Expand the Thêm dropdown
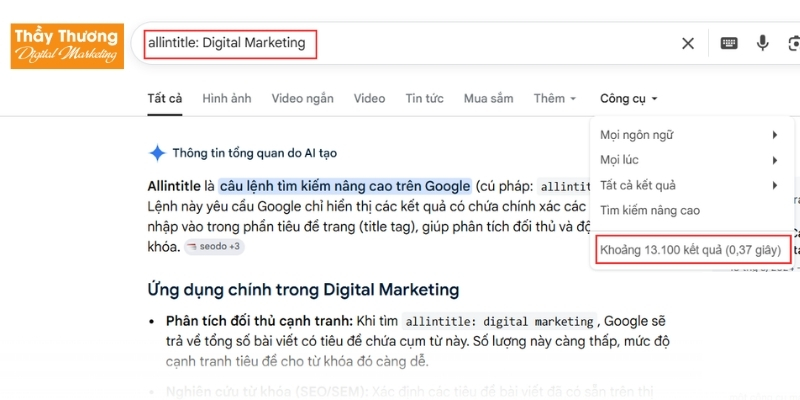 tap(555, 98)
